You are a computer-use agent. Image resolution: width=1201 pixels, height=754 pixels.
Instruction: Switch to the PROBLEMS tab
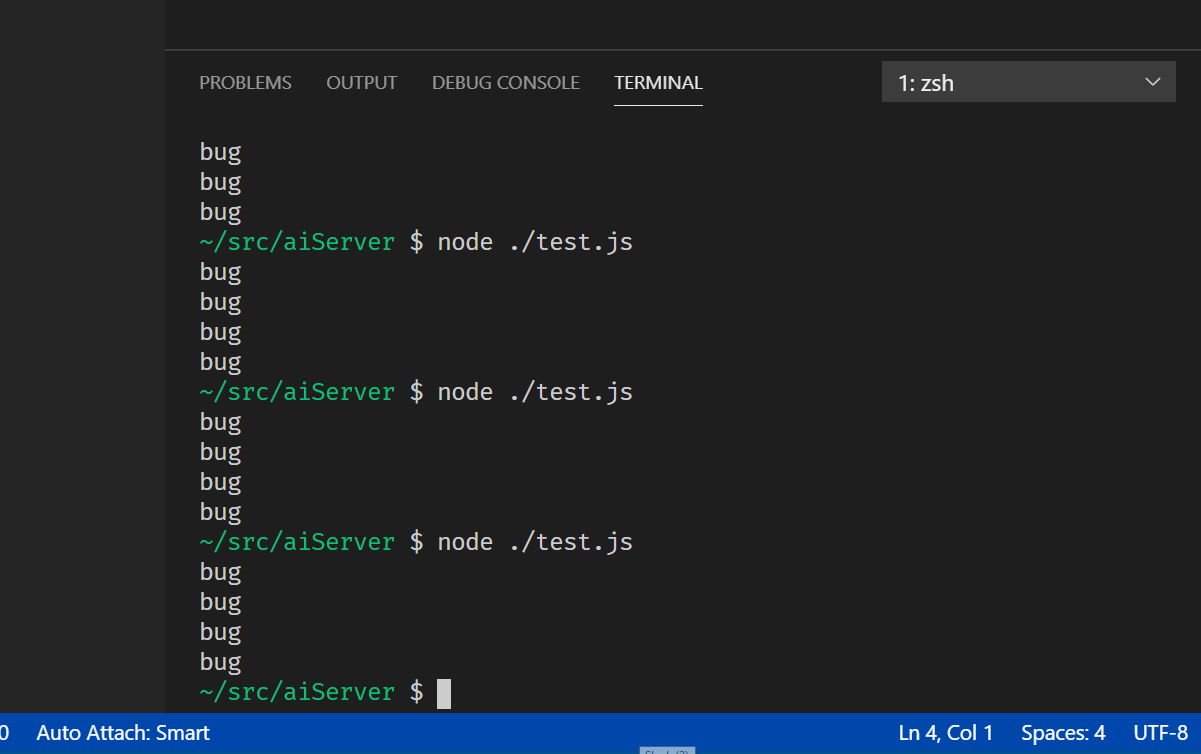(245, 82)
